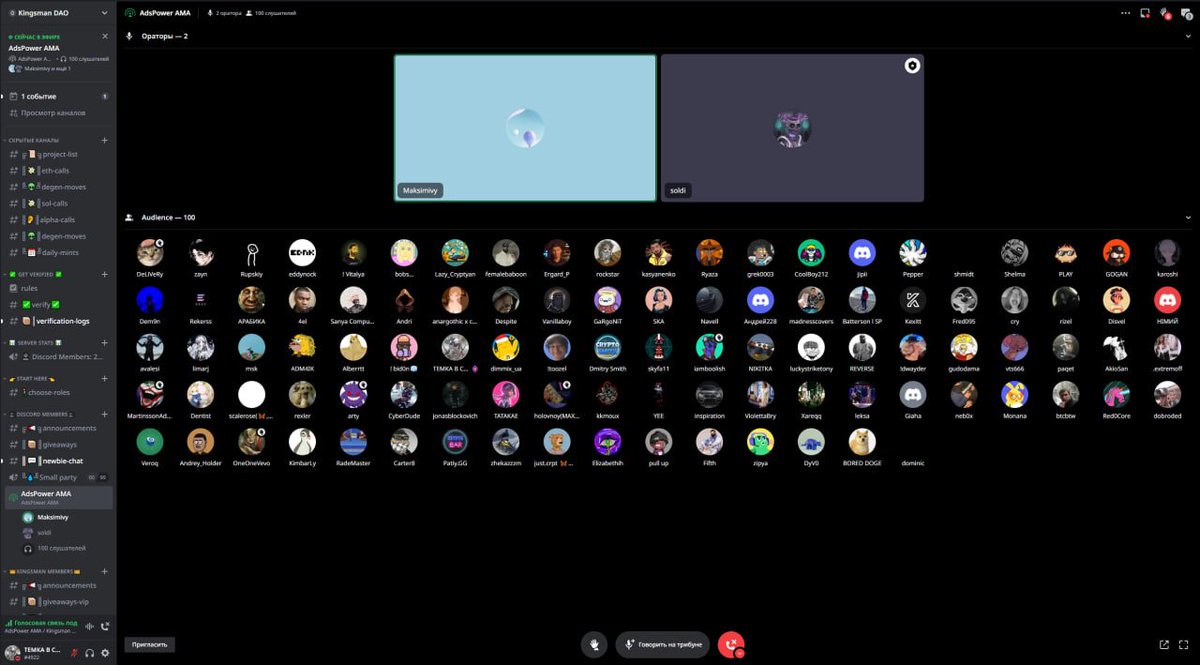
Task: Disconnect voice with the phone-x icon
Action: tap(105, 626)
